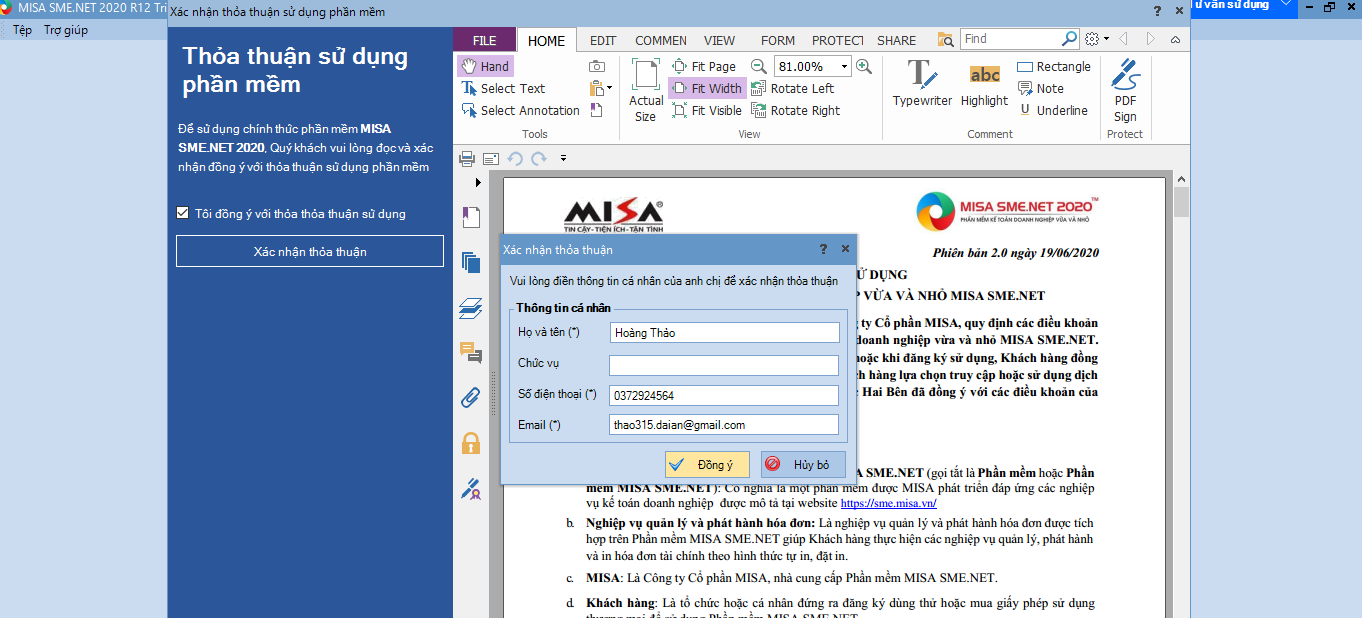Open the zoom percentage dropdown
The width and height of the screenshot is (1362, 618).
click(x=845, y=67)
